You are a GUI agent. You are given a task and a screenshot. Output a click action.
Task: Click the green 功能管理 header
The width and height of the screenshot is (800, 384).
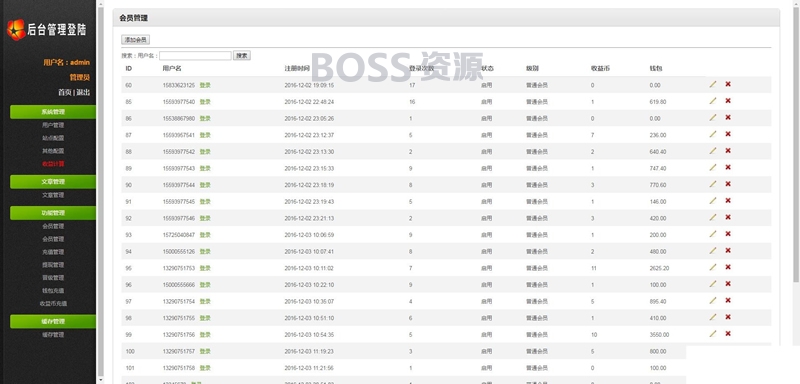click(x=53, y=213)
